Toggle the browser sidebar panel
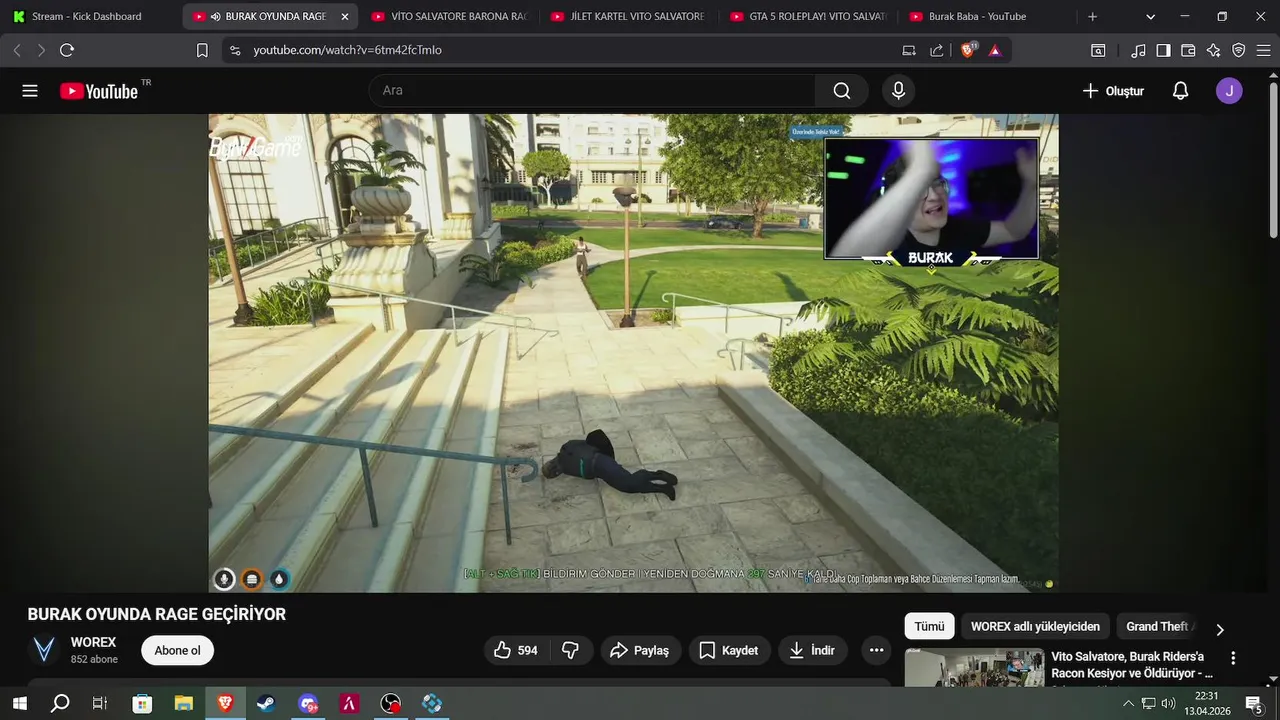Screen dimensions: 1280x720 pos(1163,50)
